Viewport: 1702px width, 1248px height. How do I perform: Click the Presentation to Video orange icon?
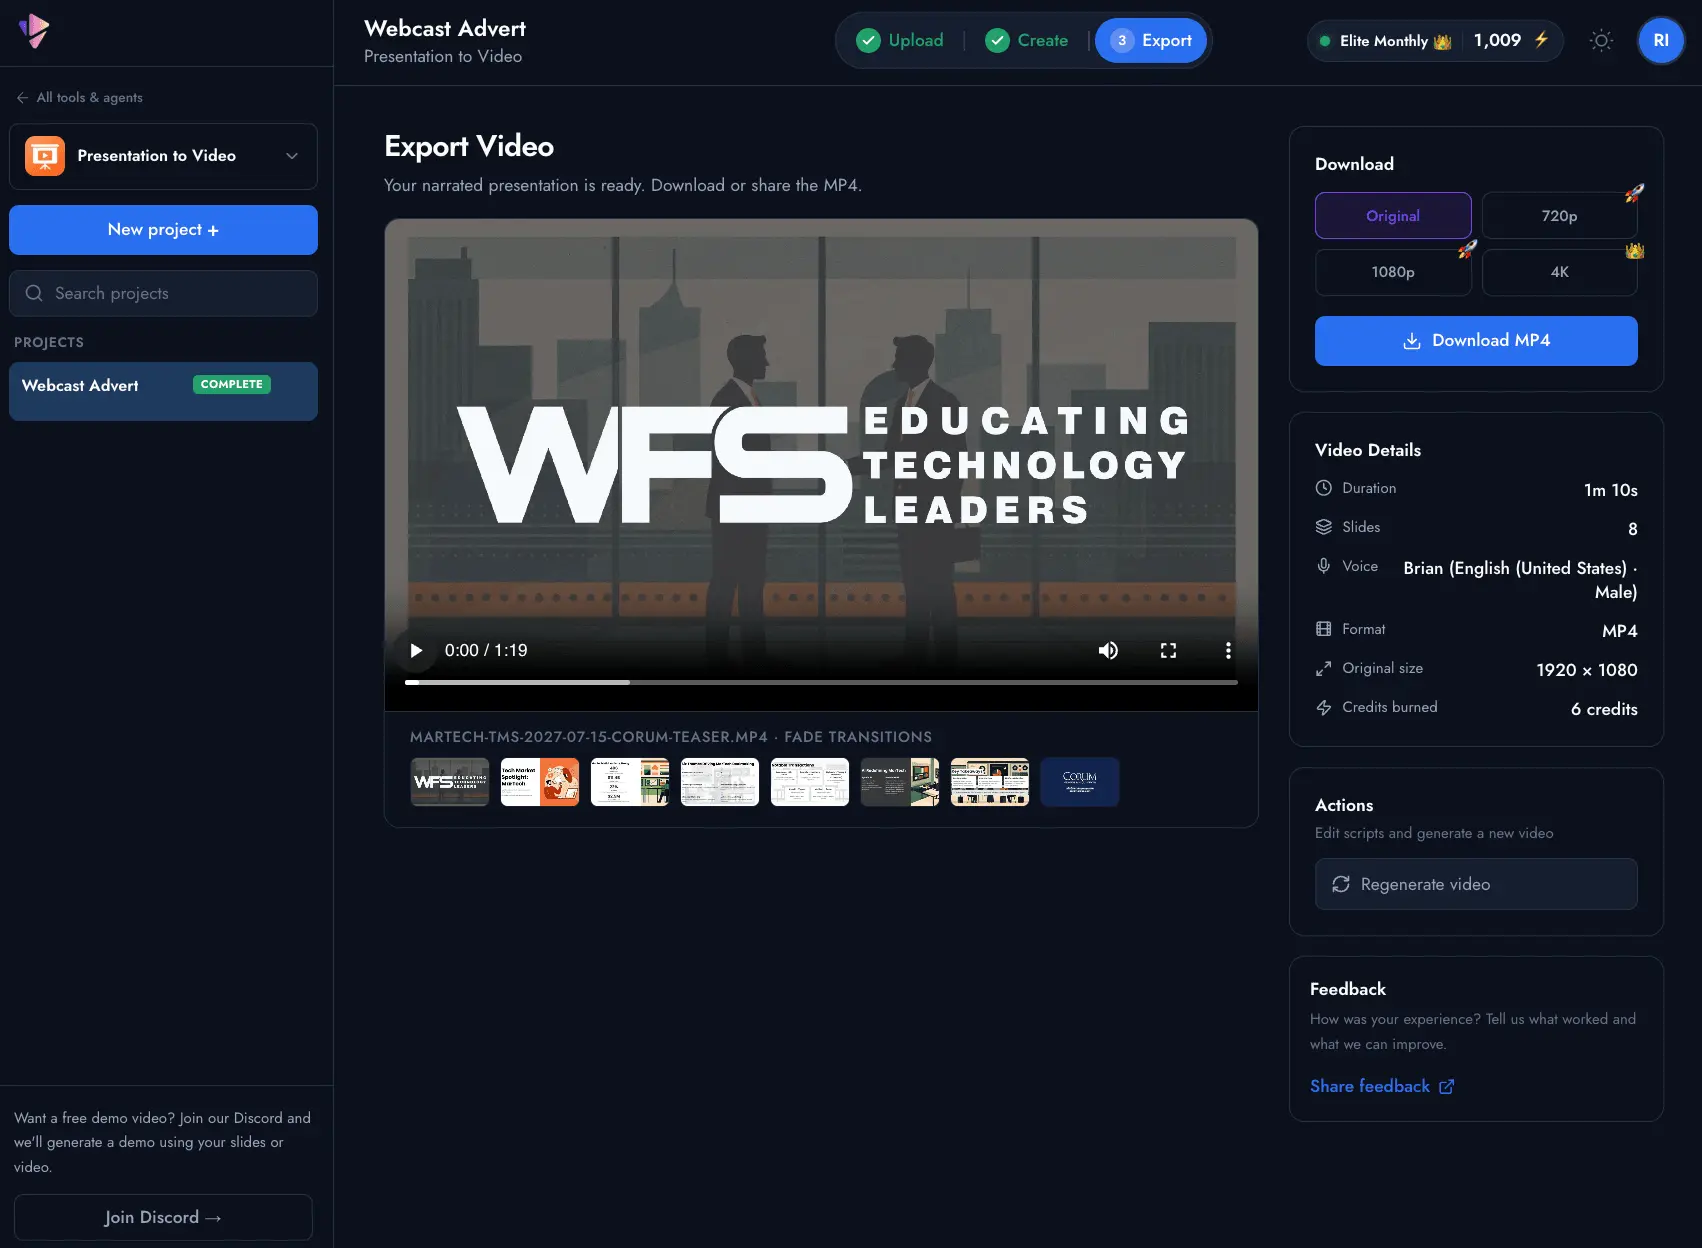click(45, 156)
